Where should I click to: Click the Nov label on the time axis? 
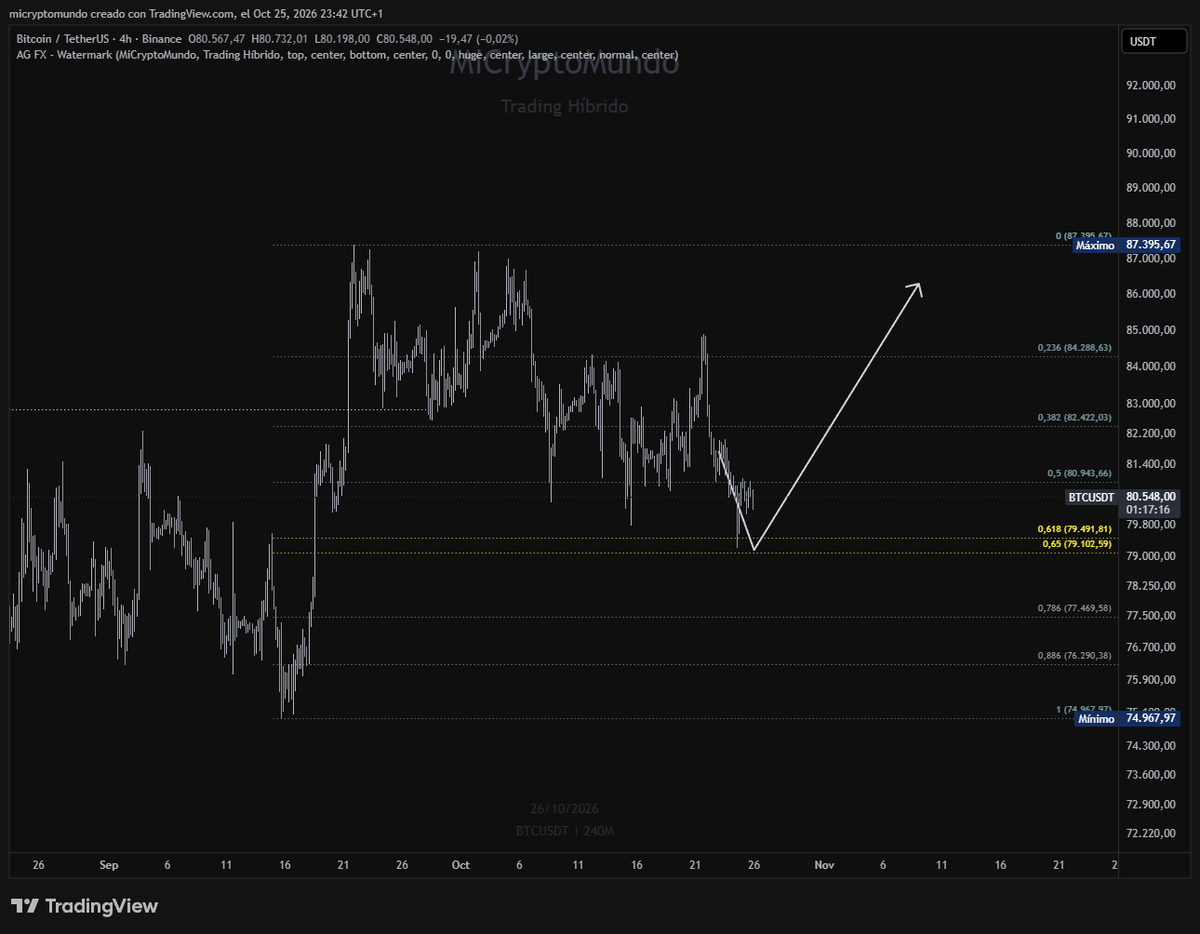[824, 864]
